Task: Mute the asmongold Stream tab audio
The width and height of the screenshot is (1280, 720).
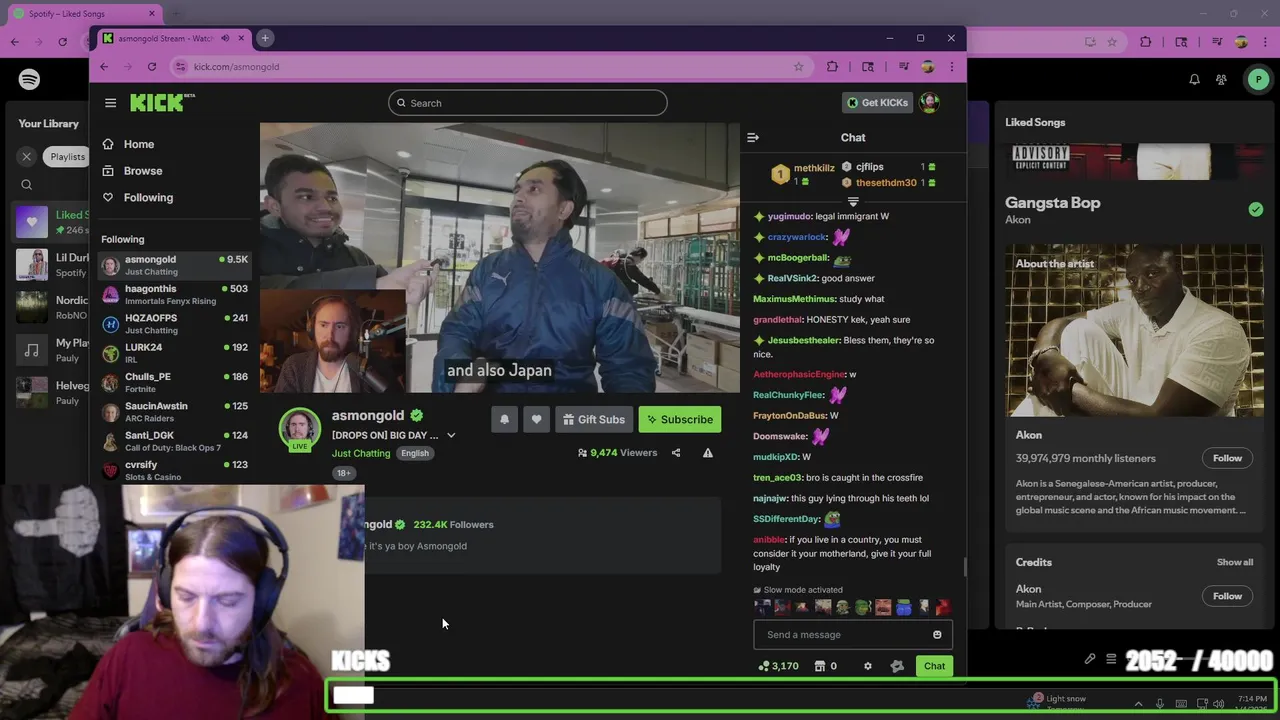Action: pyautogui.click(x=225, y=38)
